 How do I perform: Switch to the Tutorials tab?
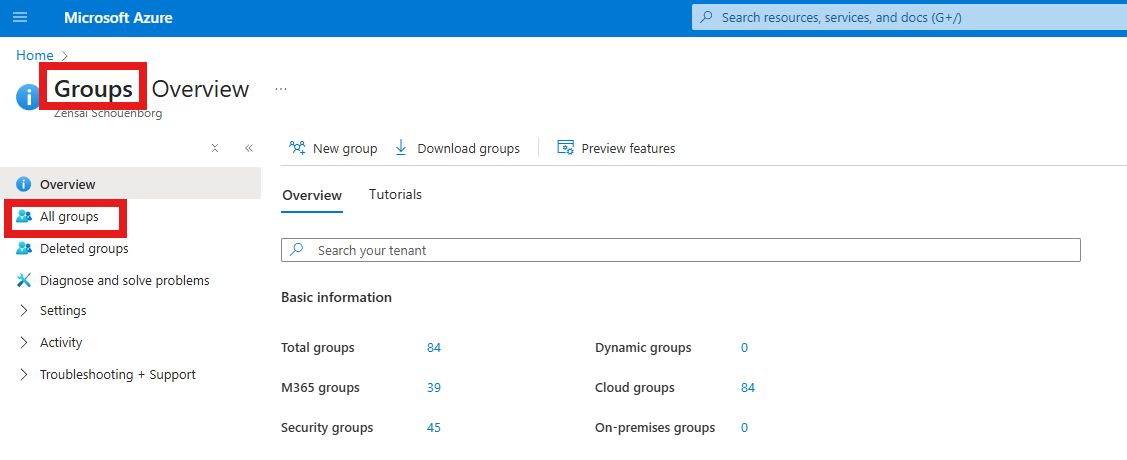click(395, 194)
